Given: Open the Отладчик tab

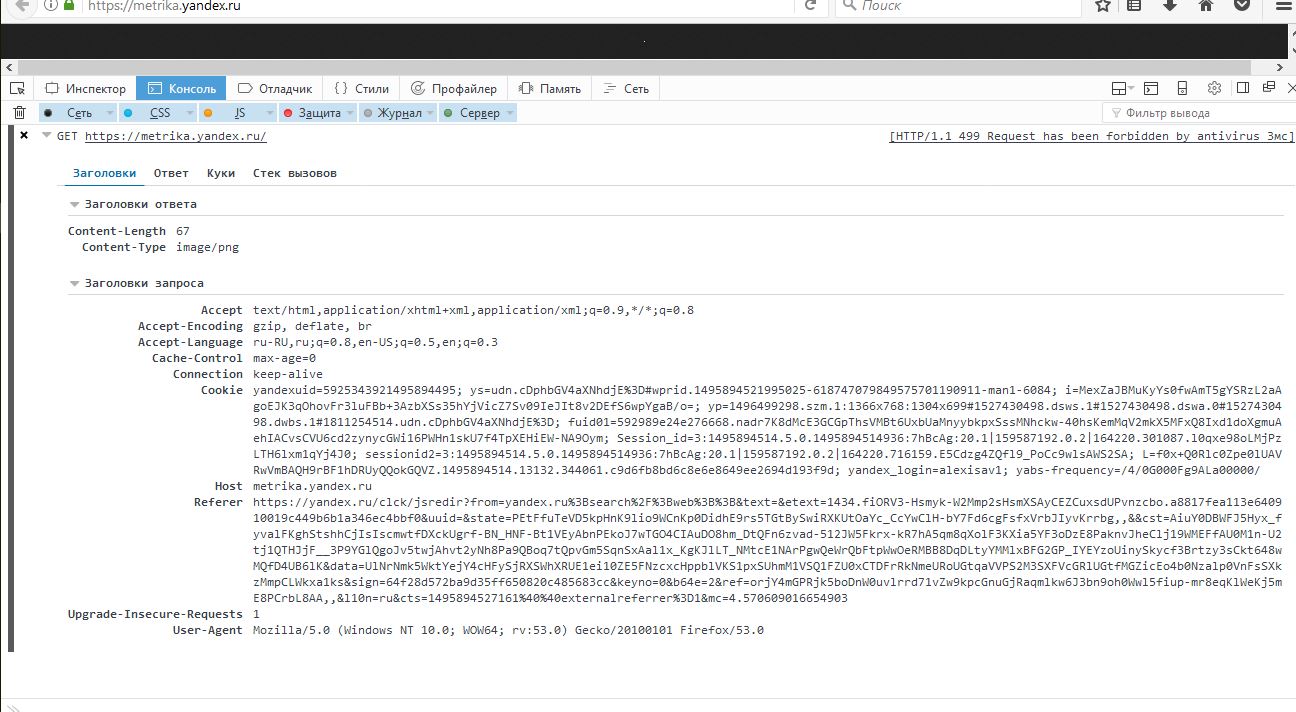Looking at the screenshot, I should (275, 88).
